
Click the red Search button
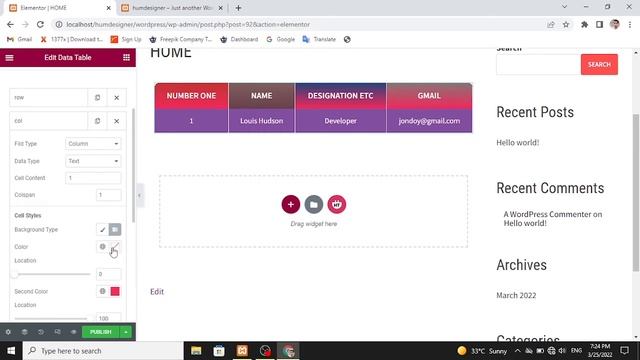[599, 64]
